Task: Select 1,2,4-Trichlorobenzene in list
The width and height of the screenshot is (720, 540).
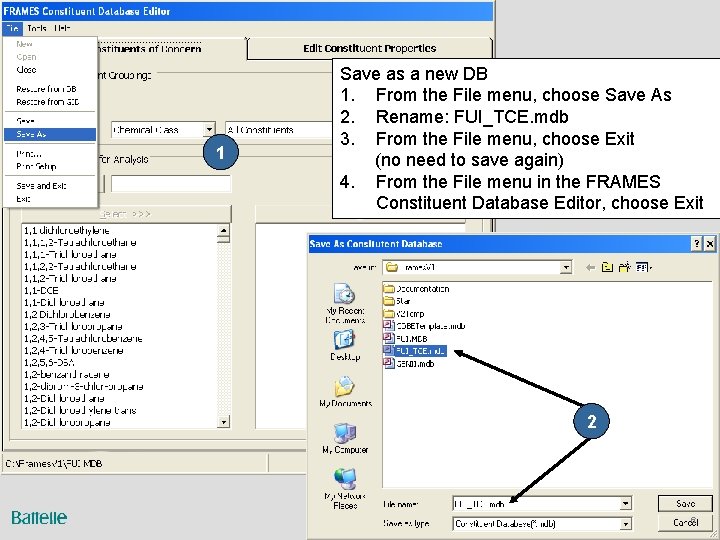Action: (73, 350)
